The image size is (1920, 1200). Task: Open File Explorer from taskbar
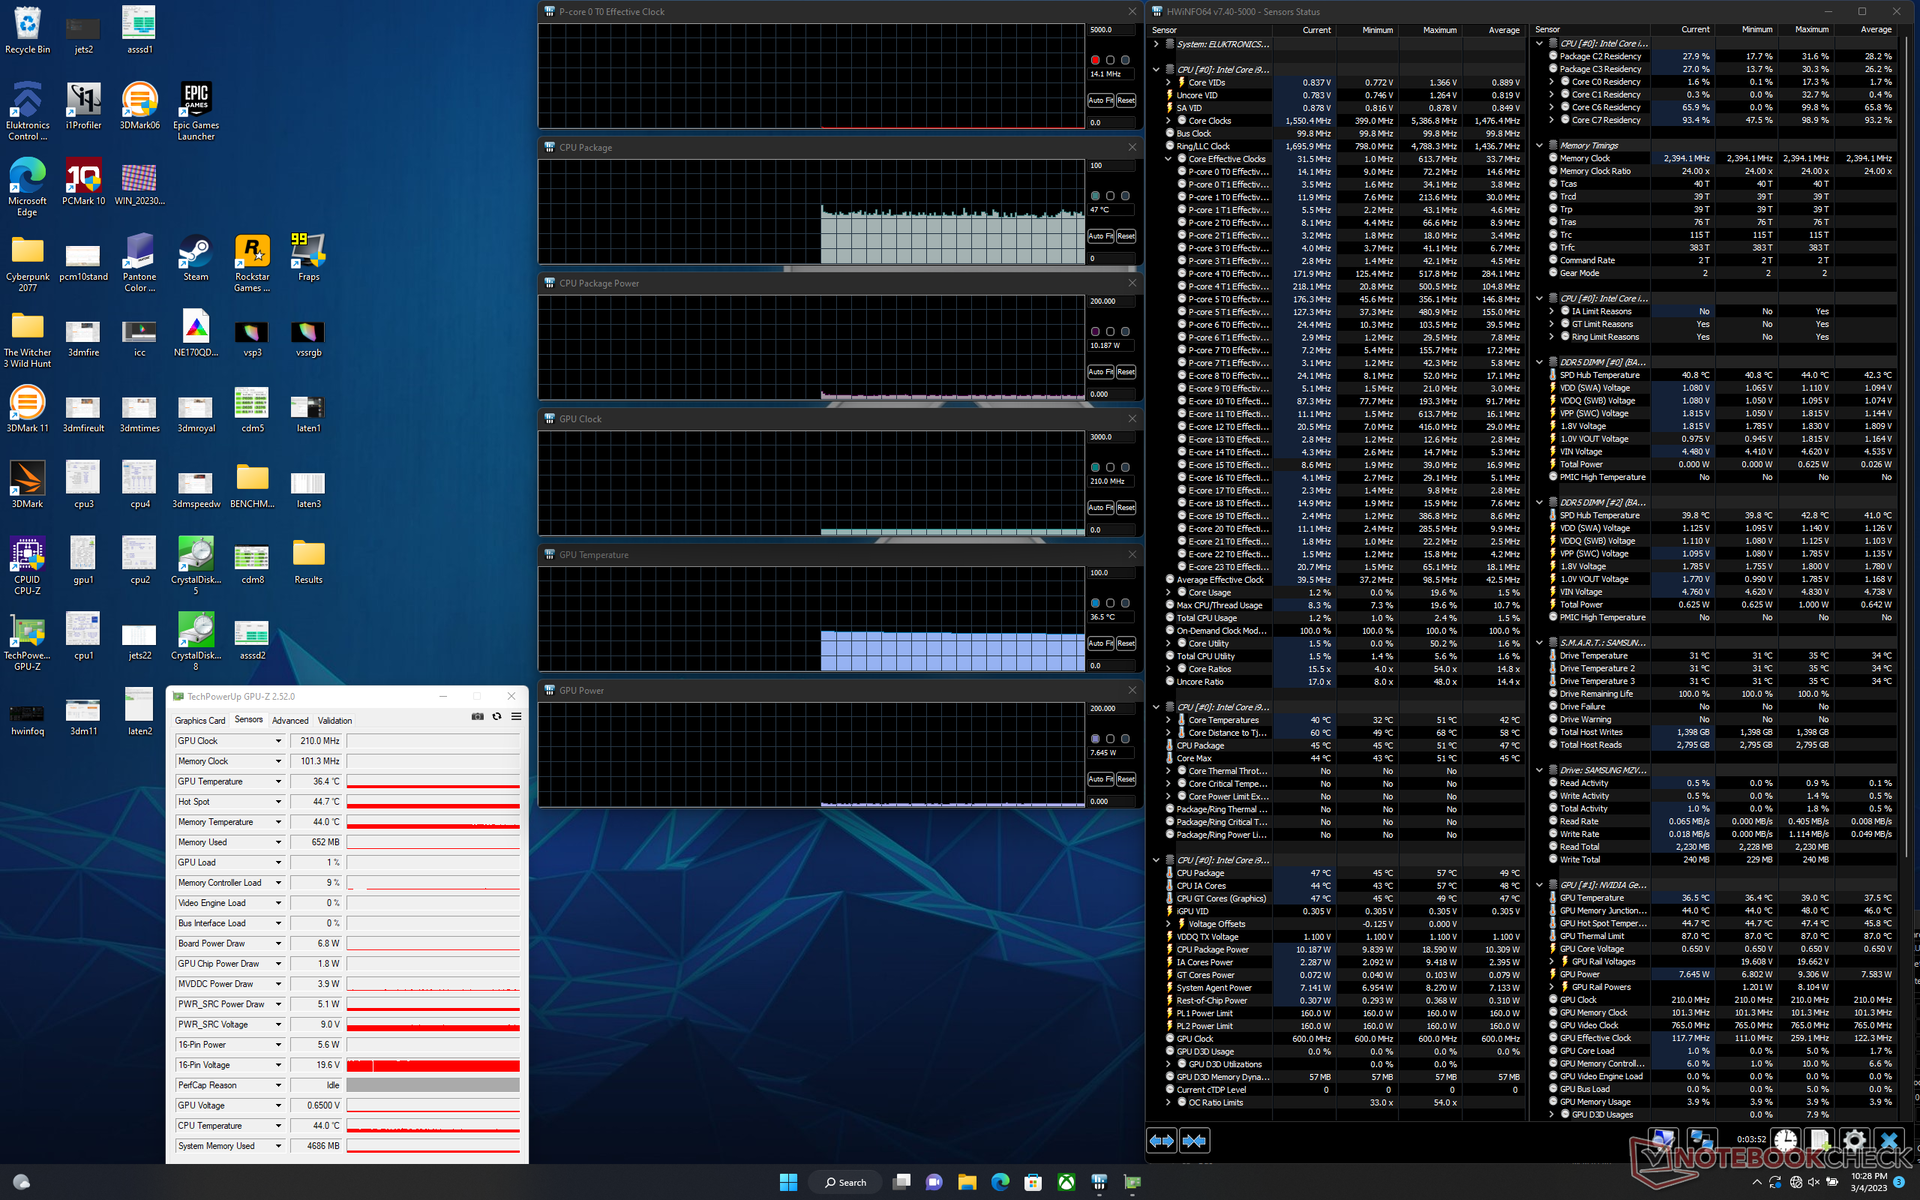point(967,1182)
